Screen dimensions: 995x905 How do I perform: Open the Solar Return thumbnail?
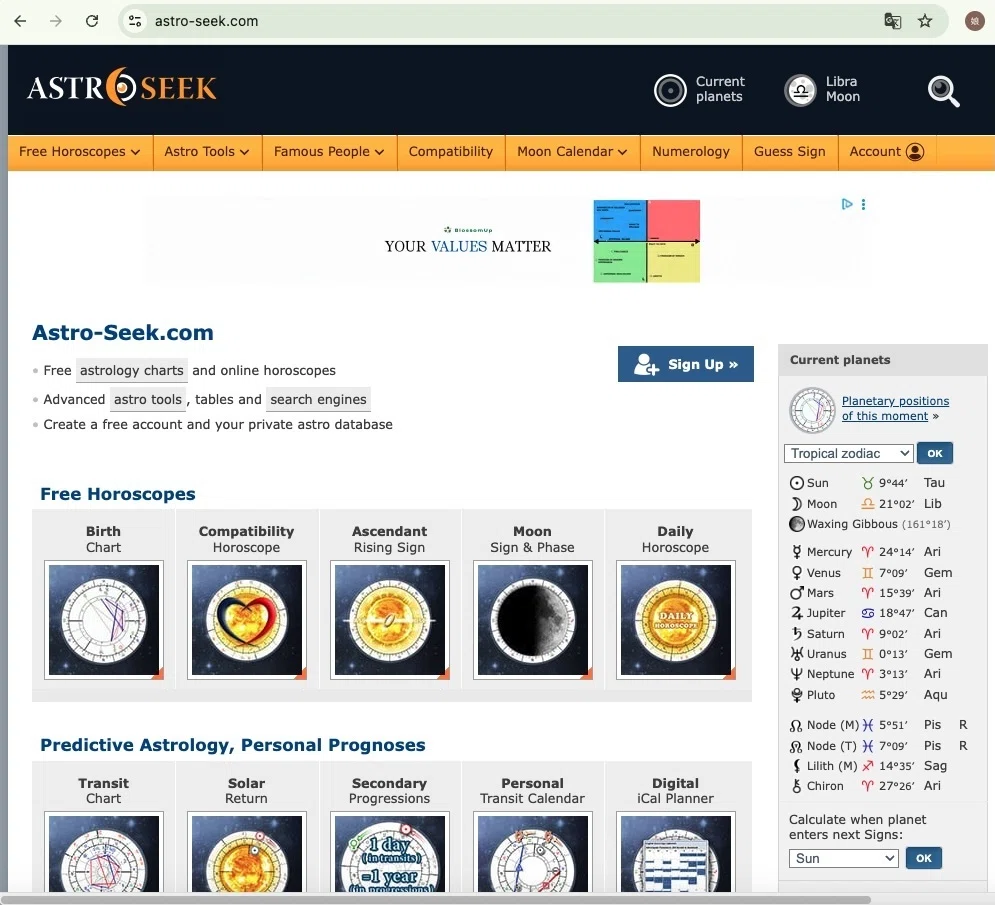coord(247,853)
